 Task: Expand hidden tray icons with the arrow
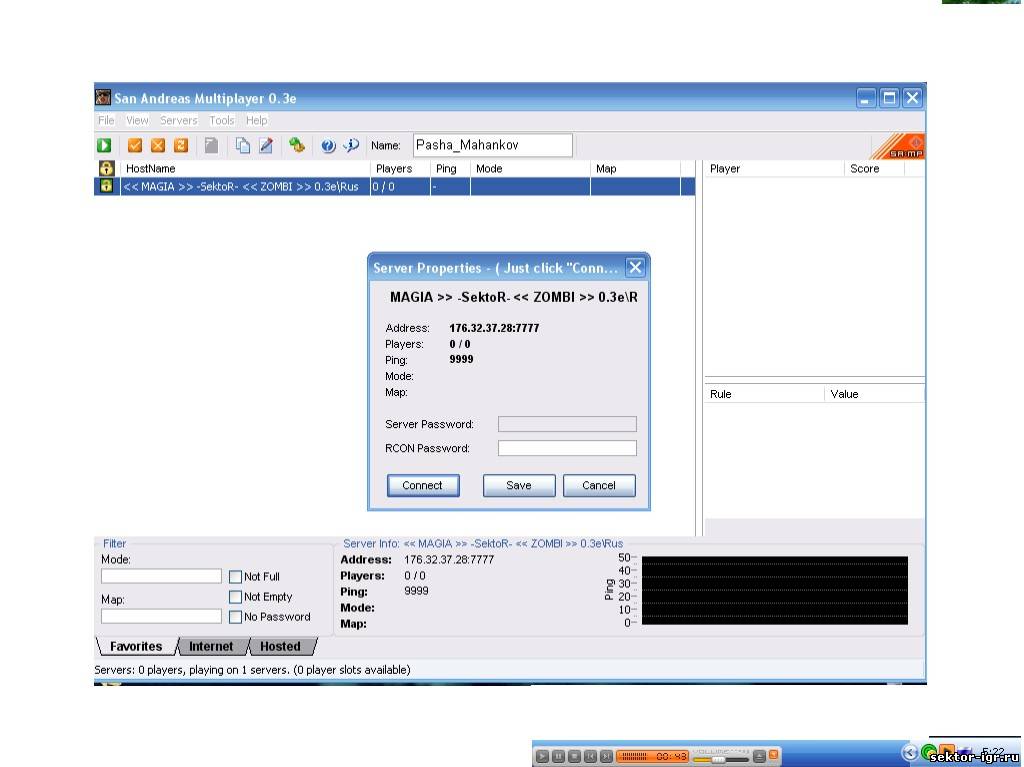[x=910, y=753]
